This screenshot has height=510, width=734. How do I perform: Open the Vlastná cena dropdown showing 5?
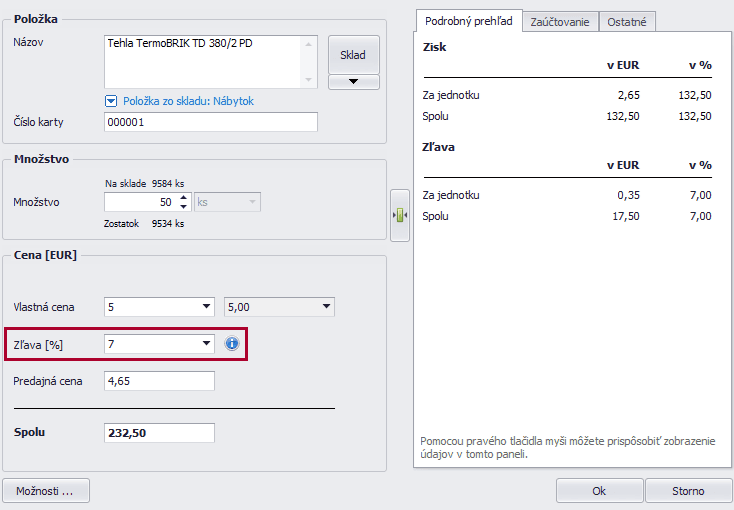159,307
